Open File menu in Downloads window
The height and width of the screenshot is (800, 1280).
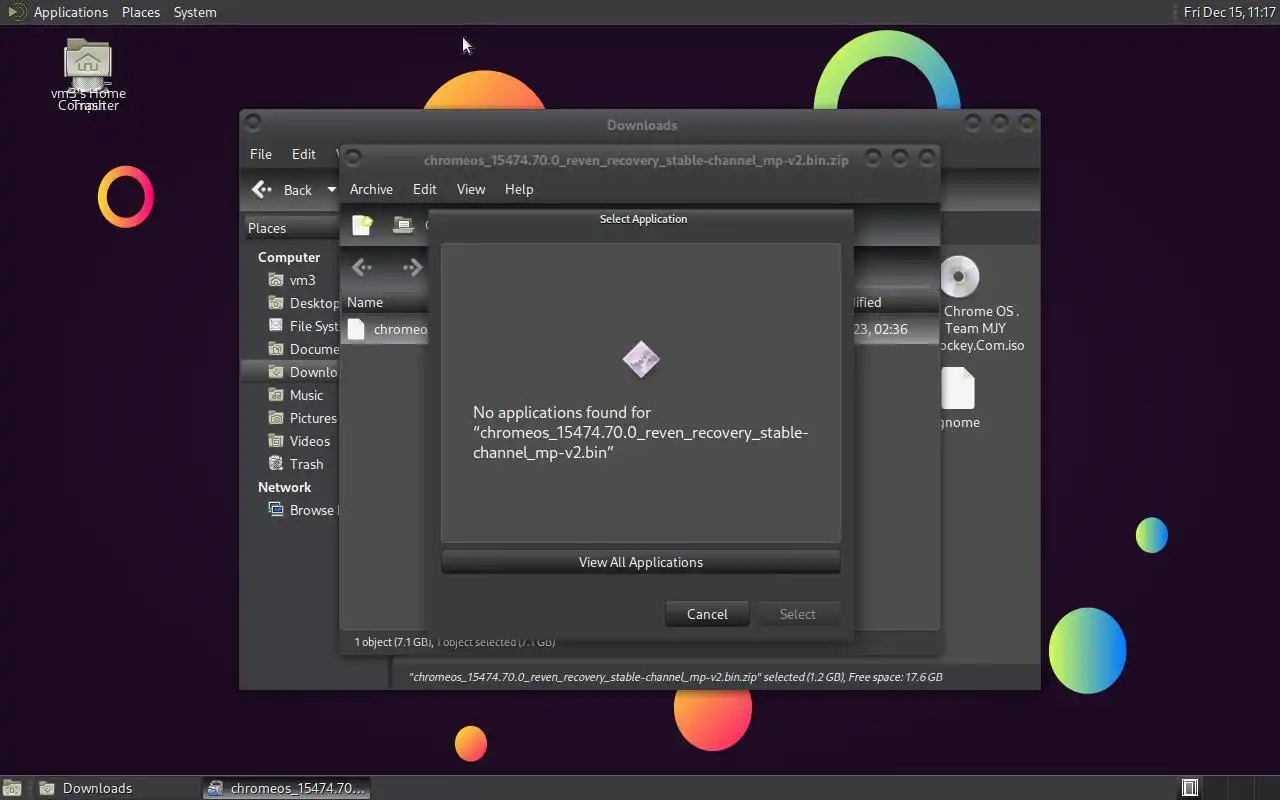261,154
